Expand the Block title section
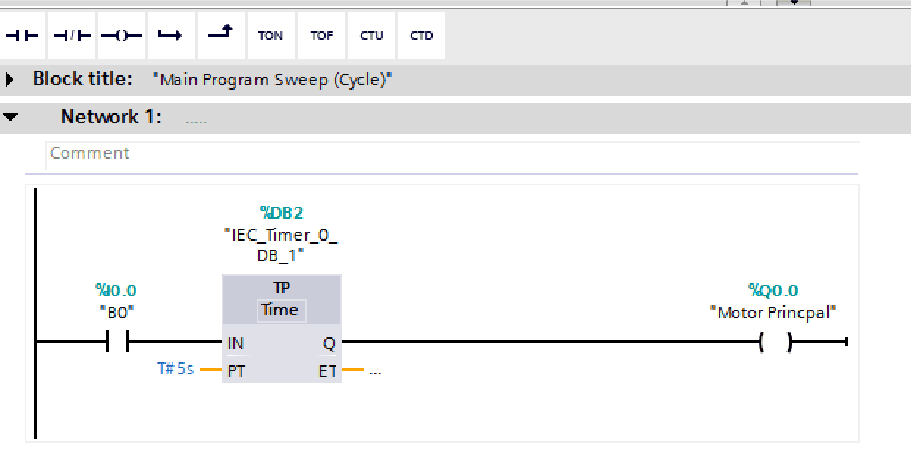 coord(9,79)
